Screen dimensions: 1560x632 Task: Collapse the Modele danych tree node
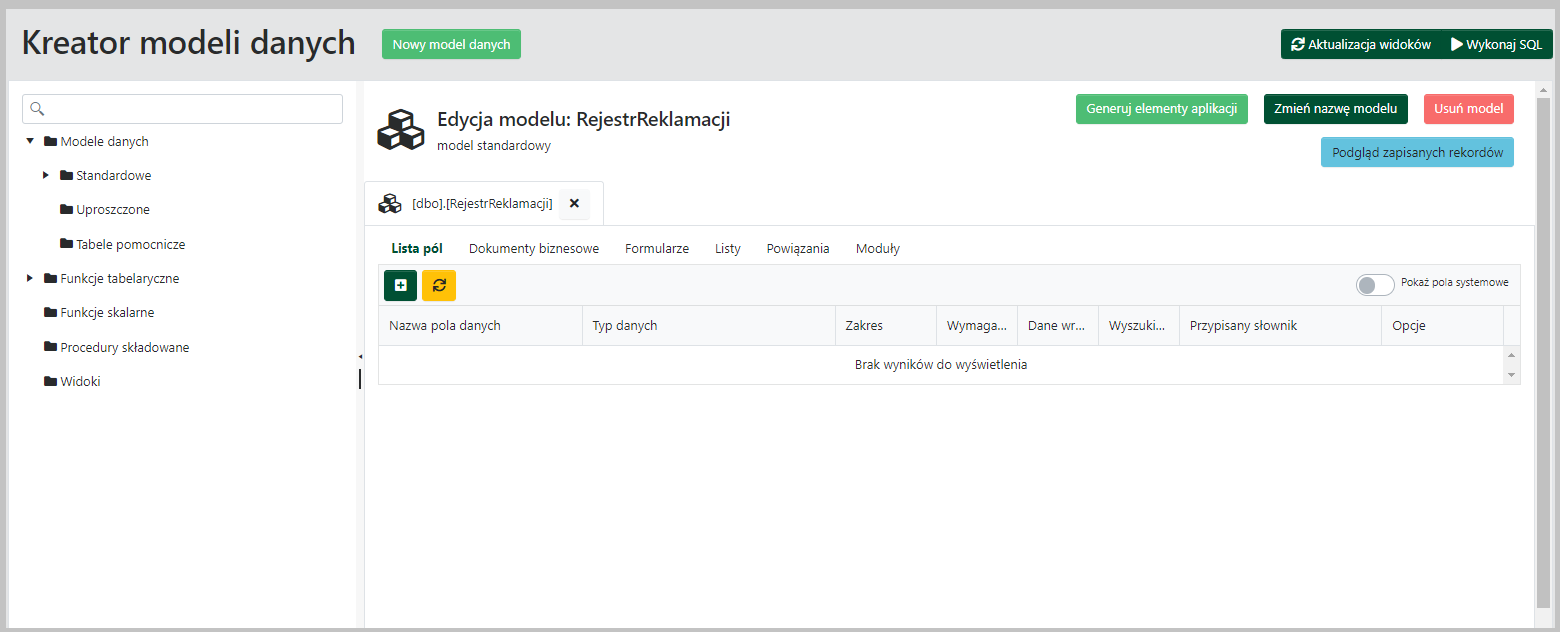click(x=31, y=141)
